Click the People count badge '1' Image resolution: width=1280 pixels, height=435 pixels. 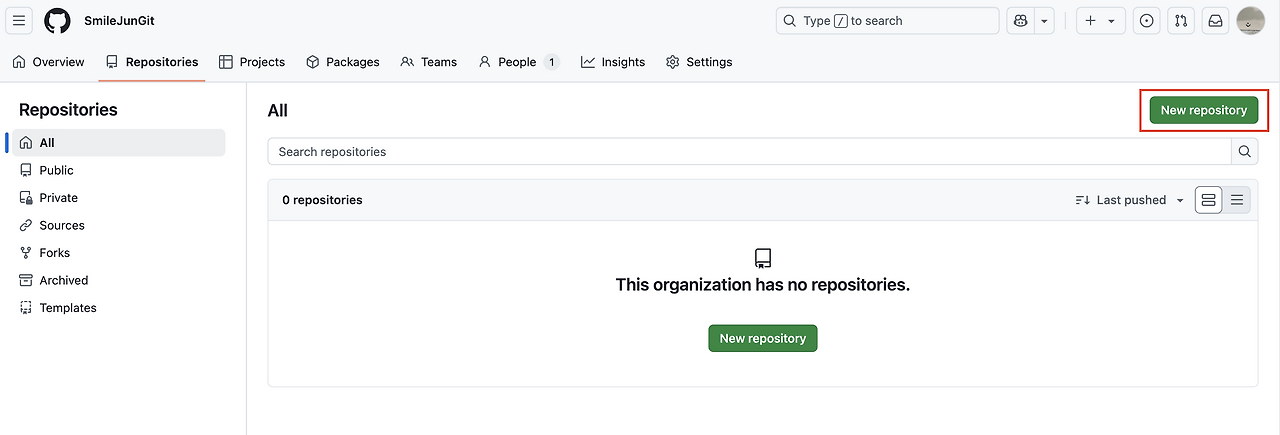(x=551, y=62)
